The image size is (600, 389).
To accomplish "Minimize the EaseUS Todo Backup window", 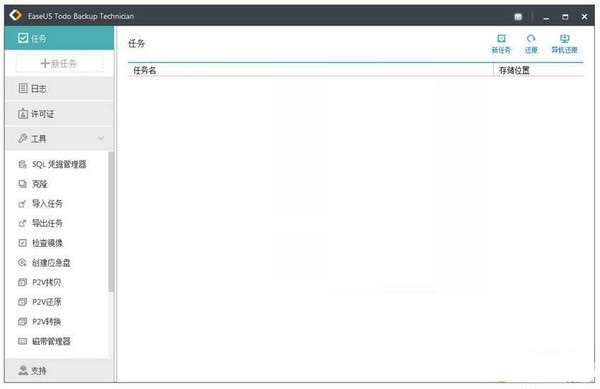I will [x=546, y=17].
